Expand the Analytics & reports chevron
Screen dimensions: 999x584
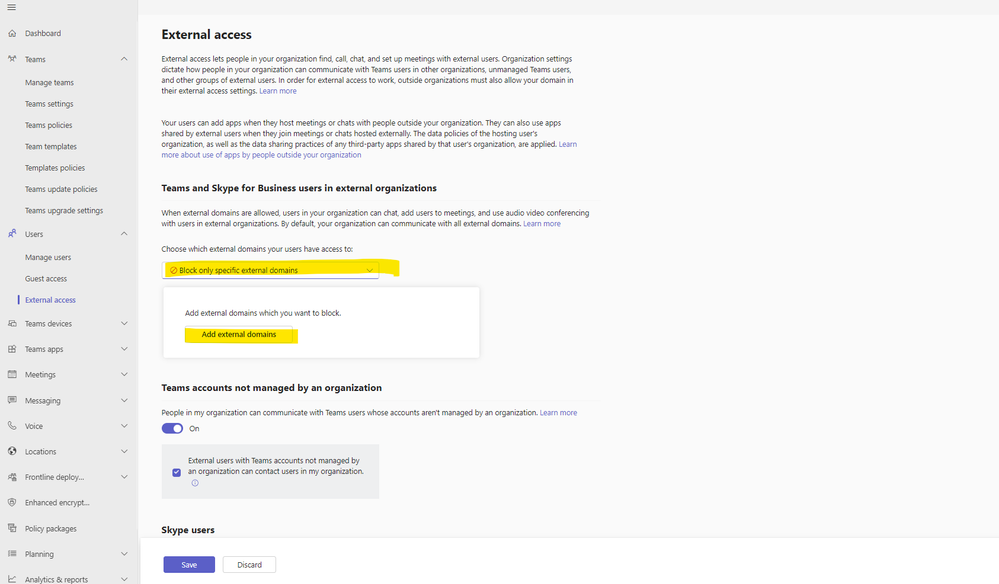click(124, 579)
